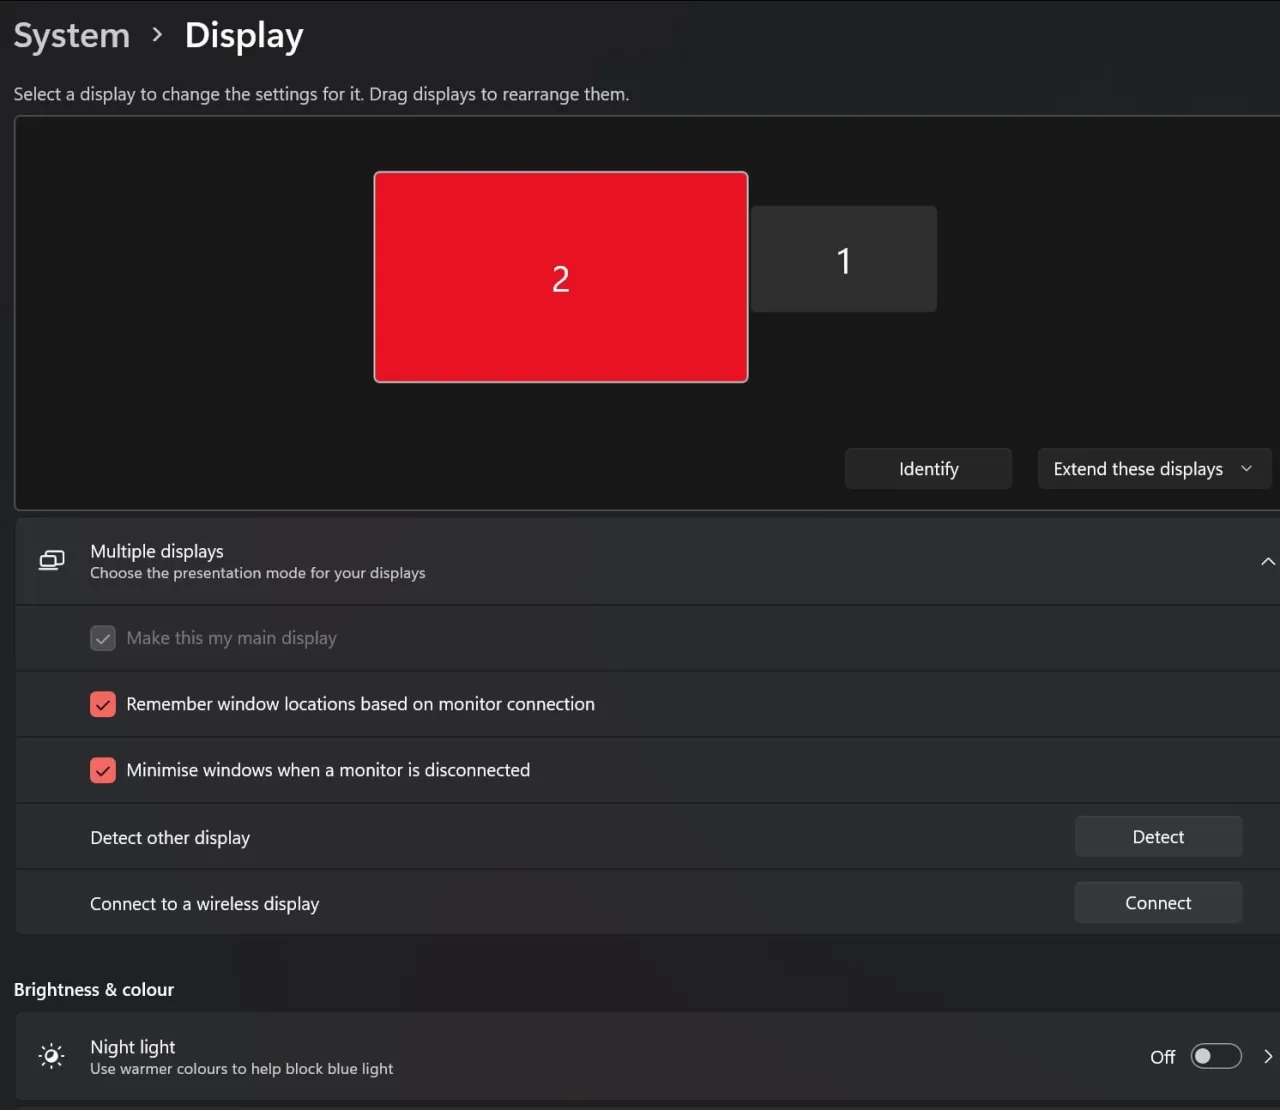Disable Minimise windows when monitor disconnected
Screen dimensions: 1280x1110
(x=103, y=770)
